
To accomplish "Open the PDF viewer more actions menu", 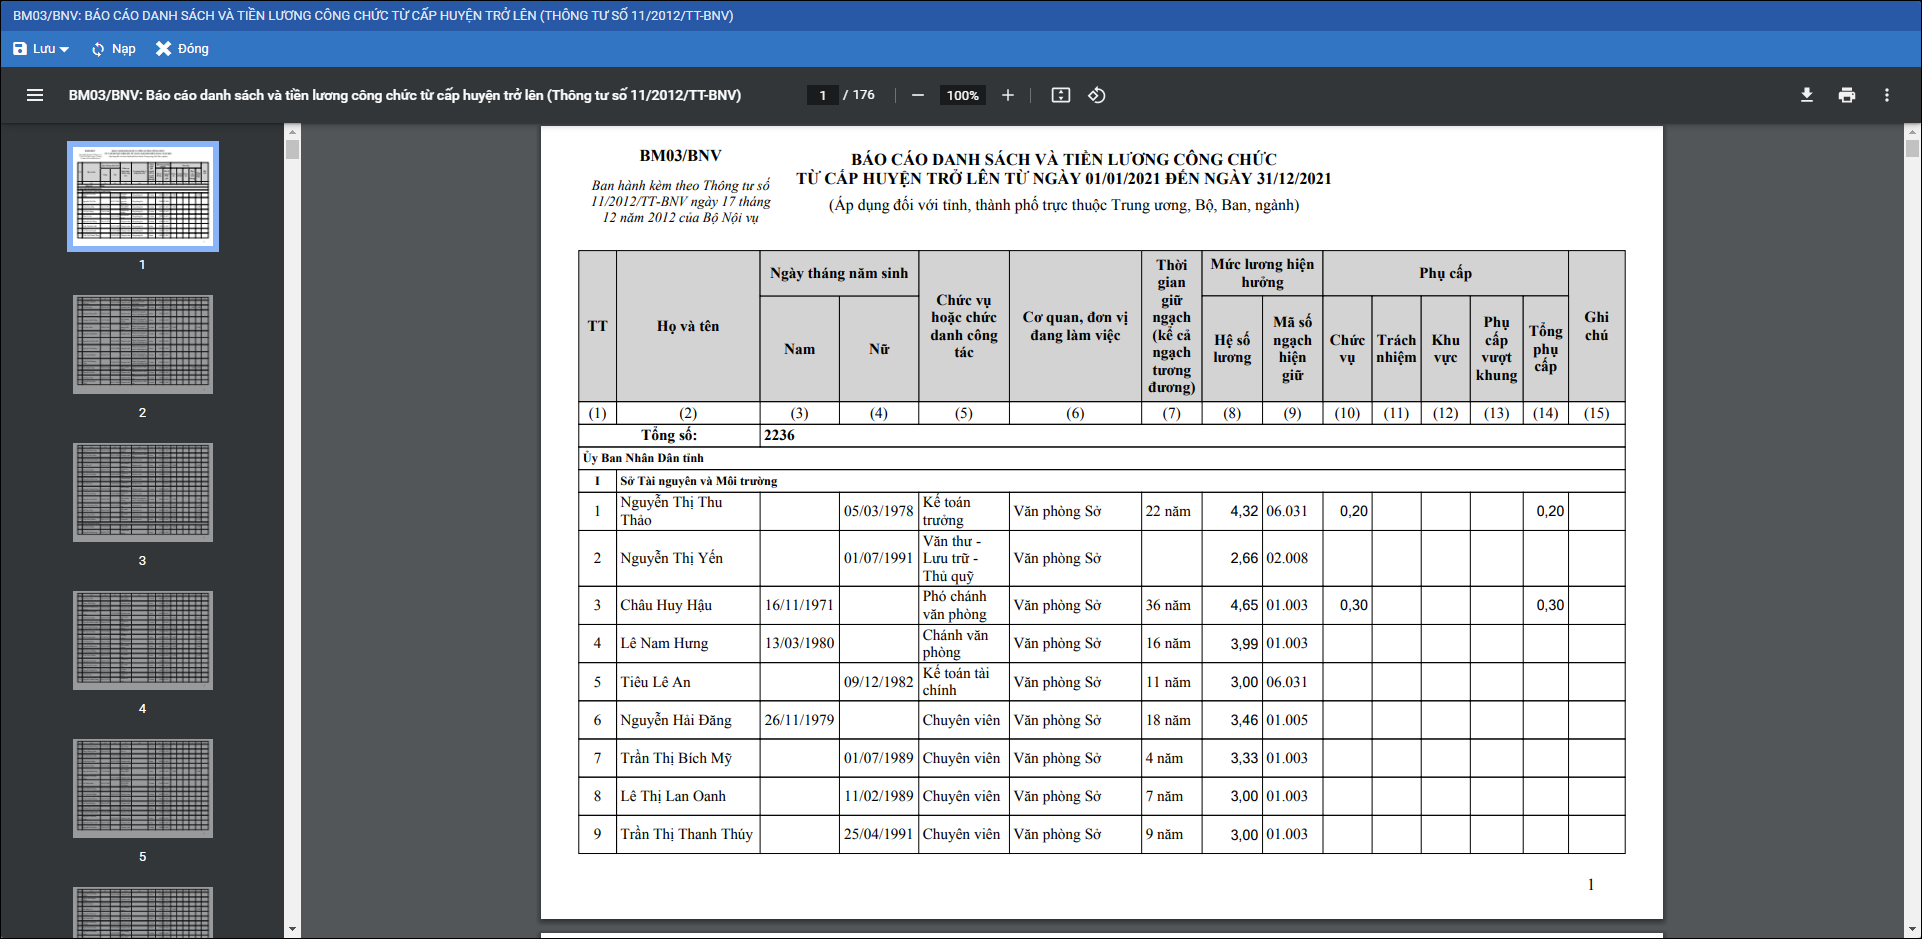I will [1887, 95].
